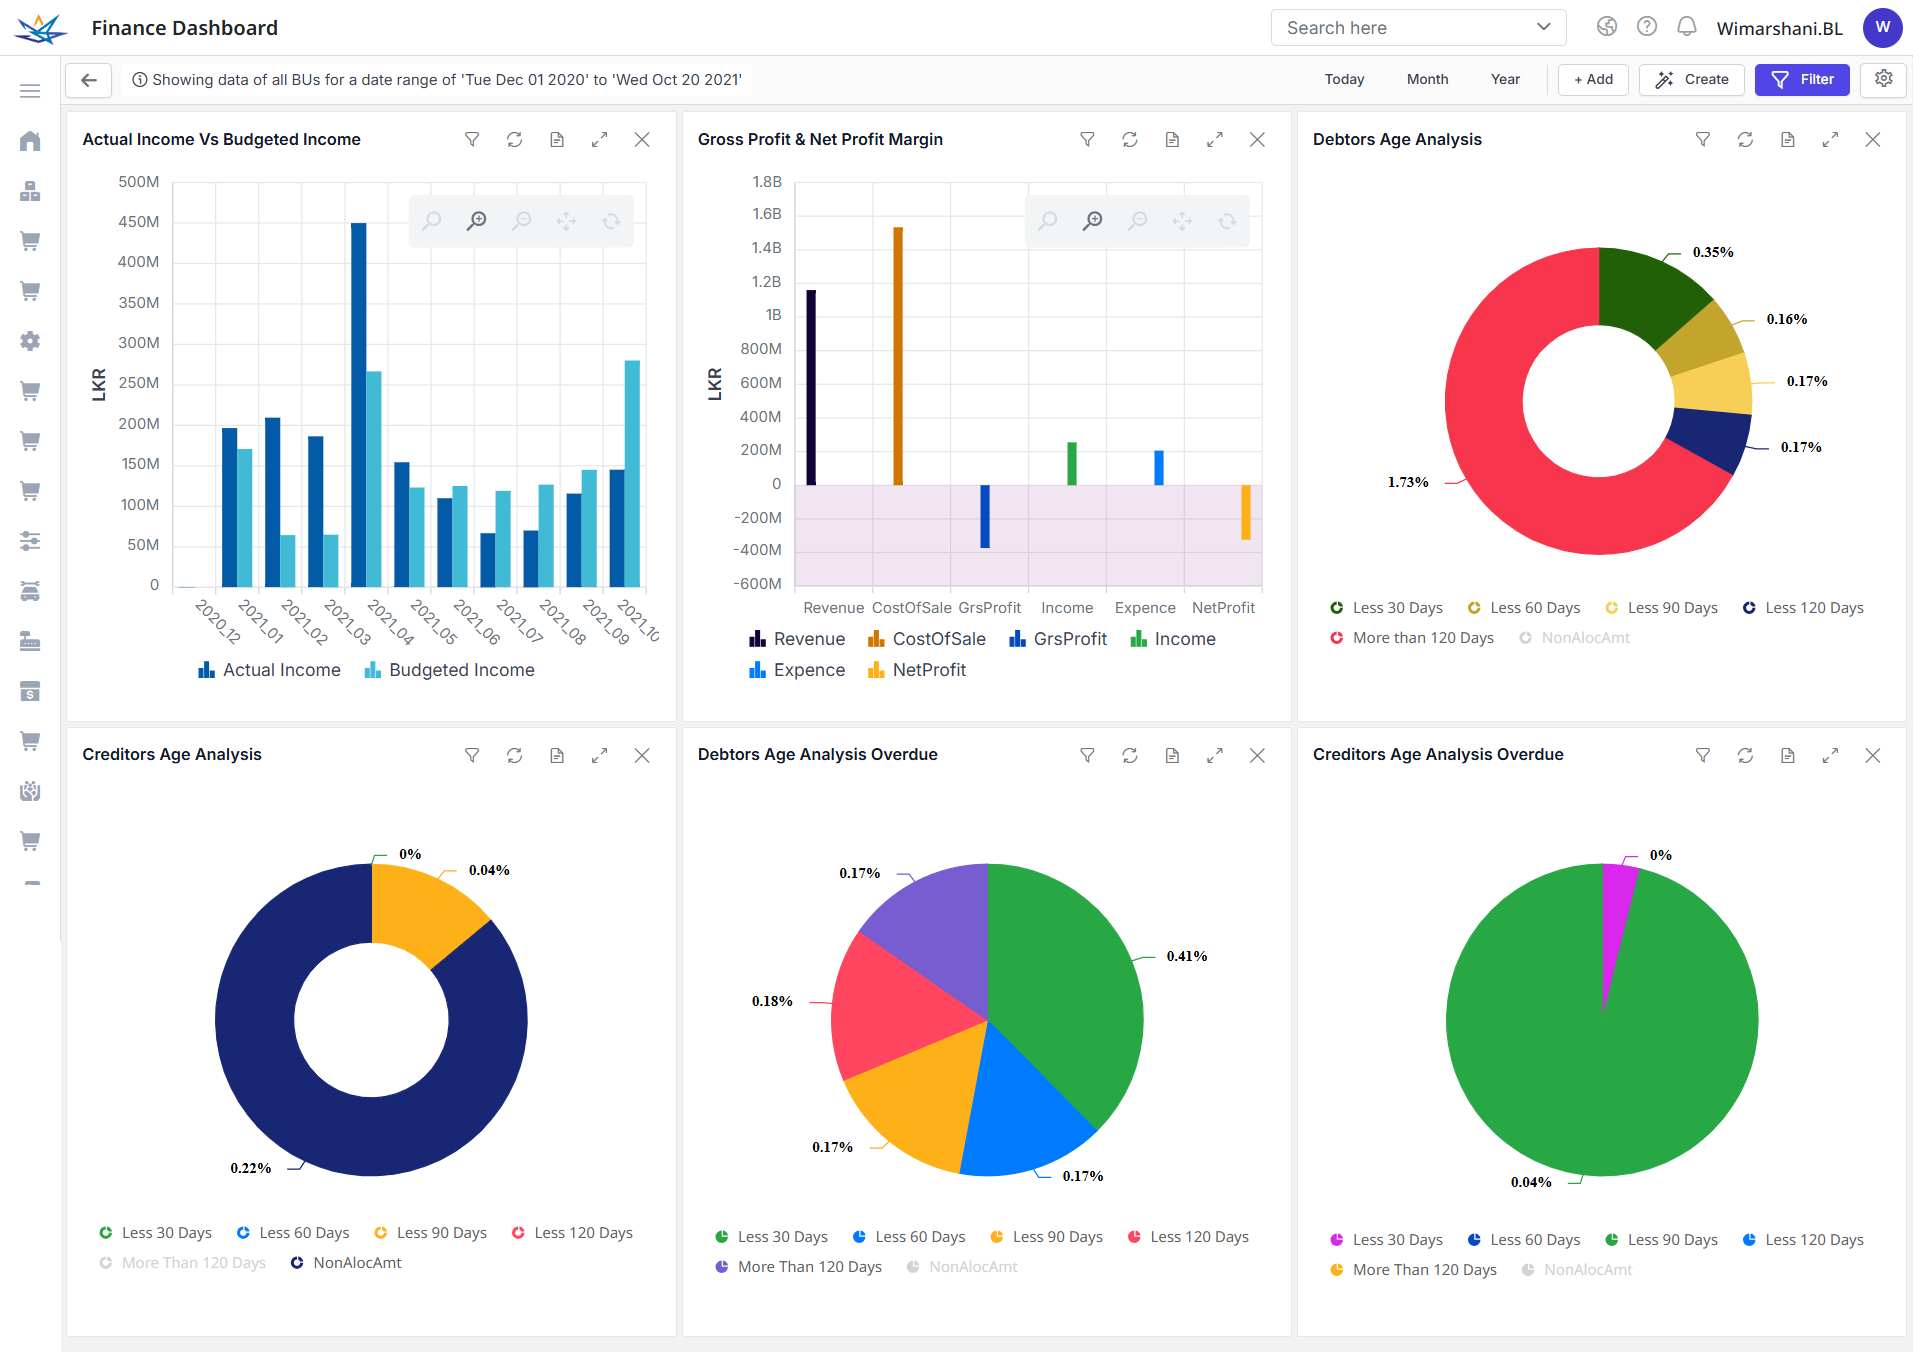Reset zoom on the Gross Profit chart

point(1227,220)
